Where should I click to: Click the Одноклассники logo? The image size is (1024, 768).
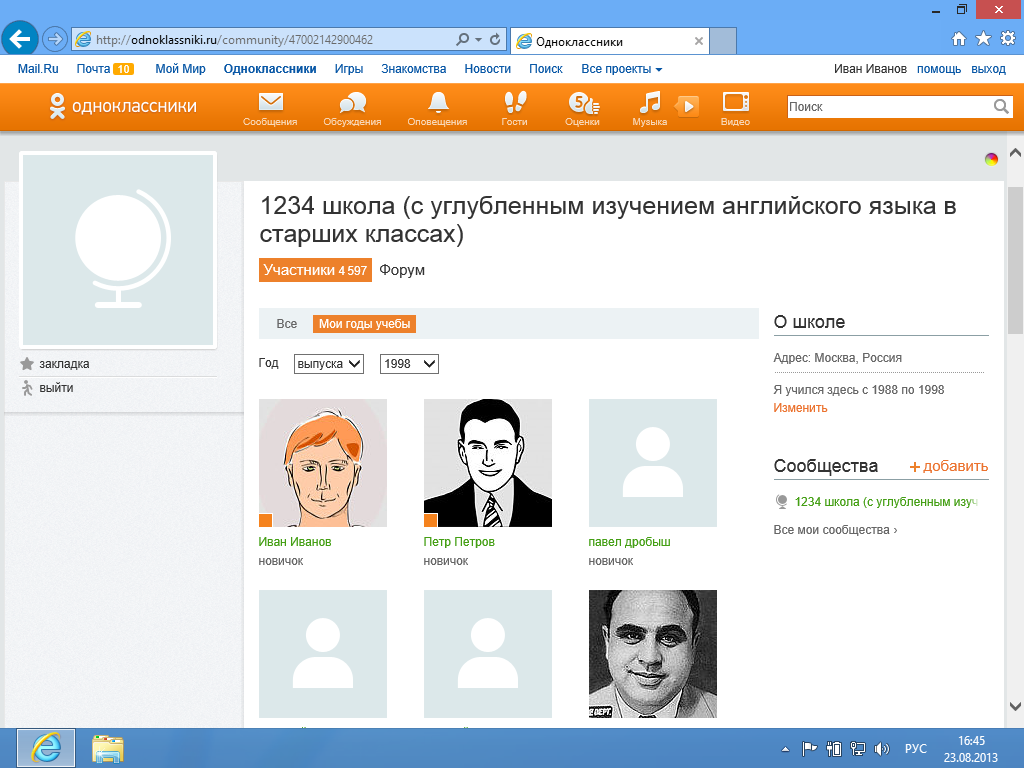click(x=123, y=106)
